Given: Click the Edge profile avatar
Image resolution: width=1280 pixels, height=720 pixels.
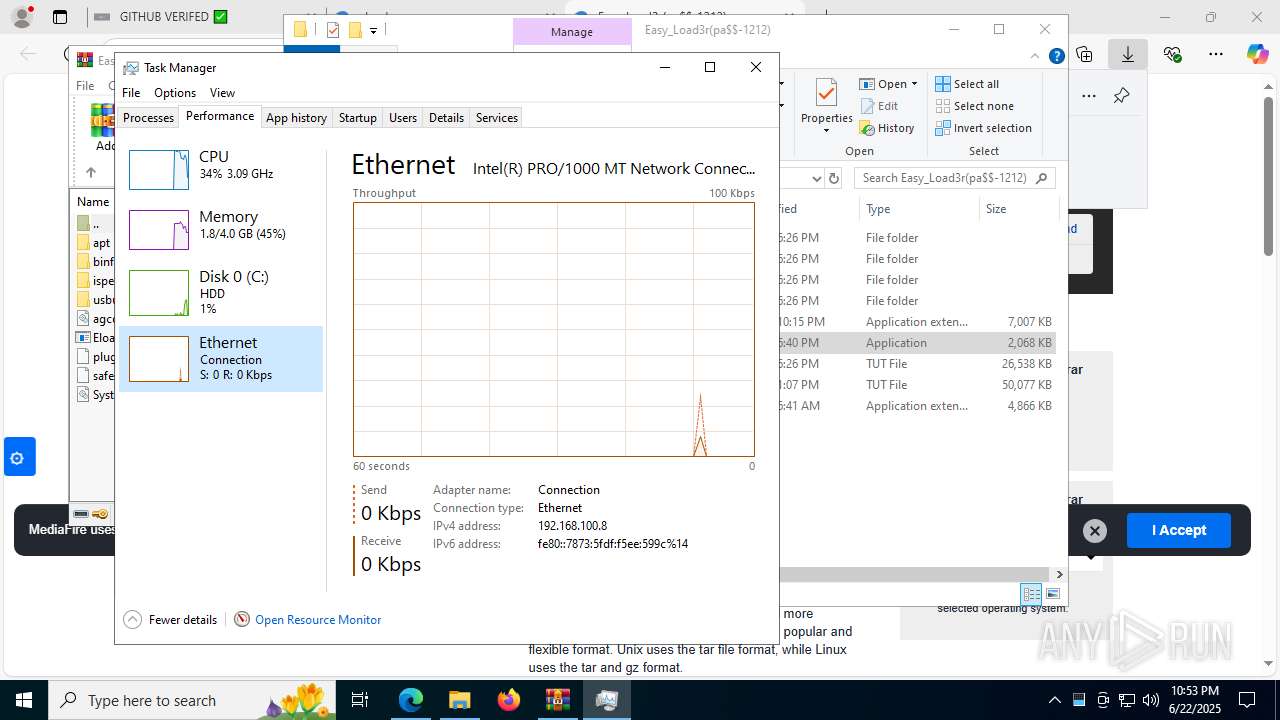Looking at the screenshot, I should click(21, 17).
